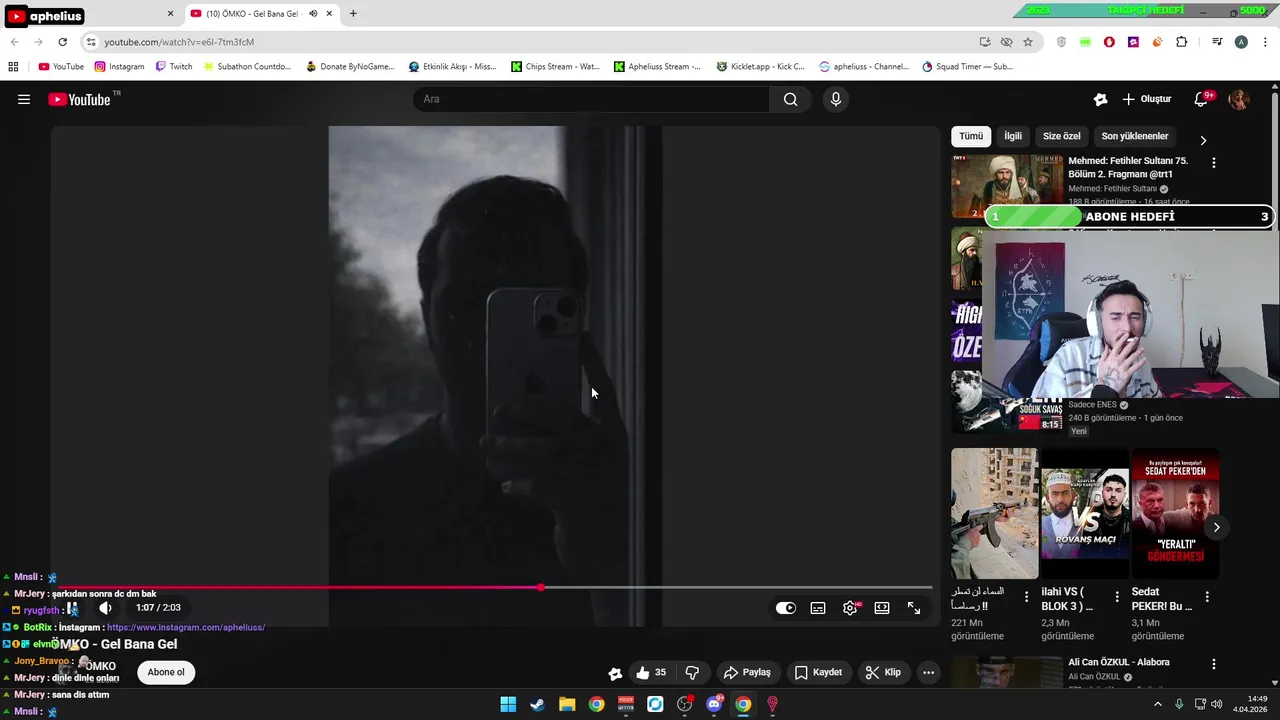The width and height of the screenshot is (1280, 720).
Task: Click the Oluştur create button
Action: point(1146,99)
